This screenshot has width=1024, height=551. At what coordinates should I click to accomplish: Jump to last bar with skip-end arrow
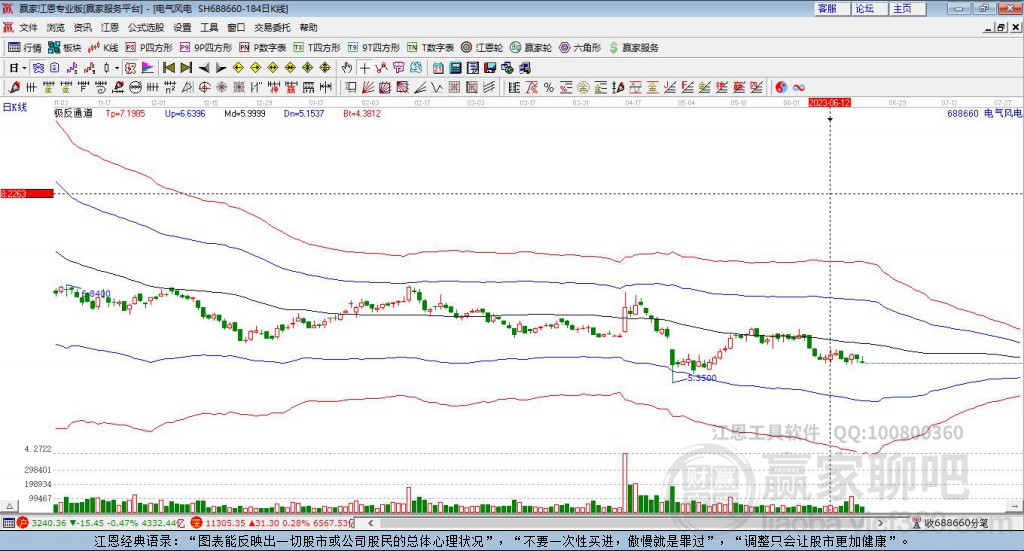click(x=186, y=68)
